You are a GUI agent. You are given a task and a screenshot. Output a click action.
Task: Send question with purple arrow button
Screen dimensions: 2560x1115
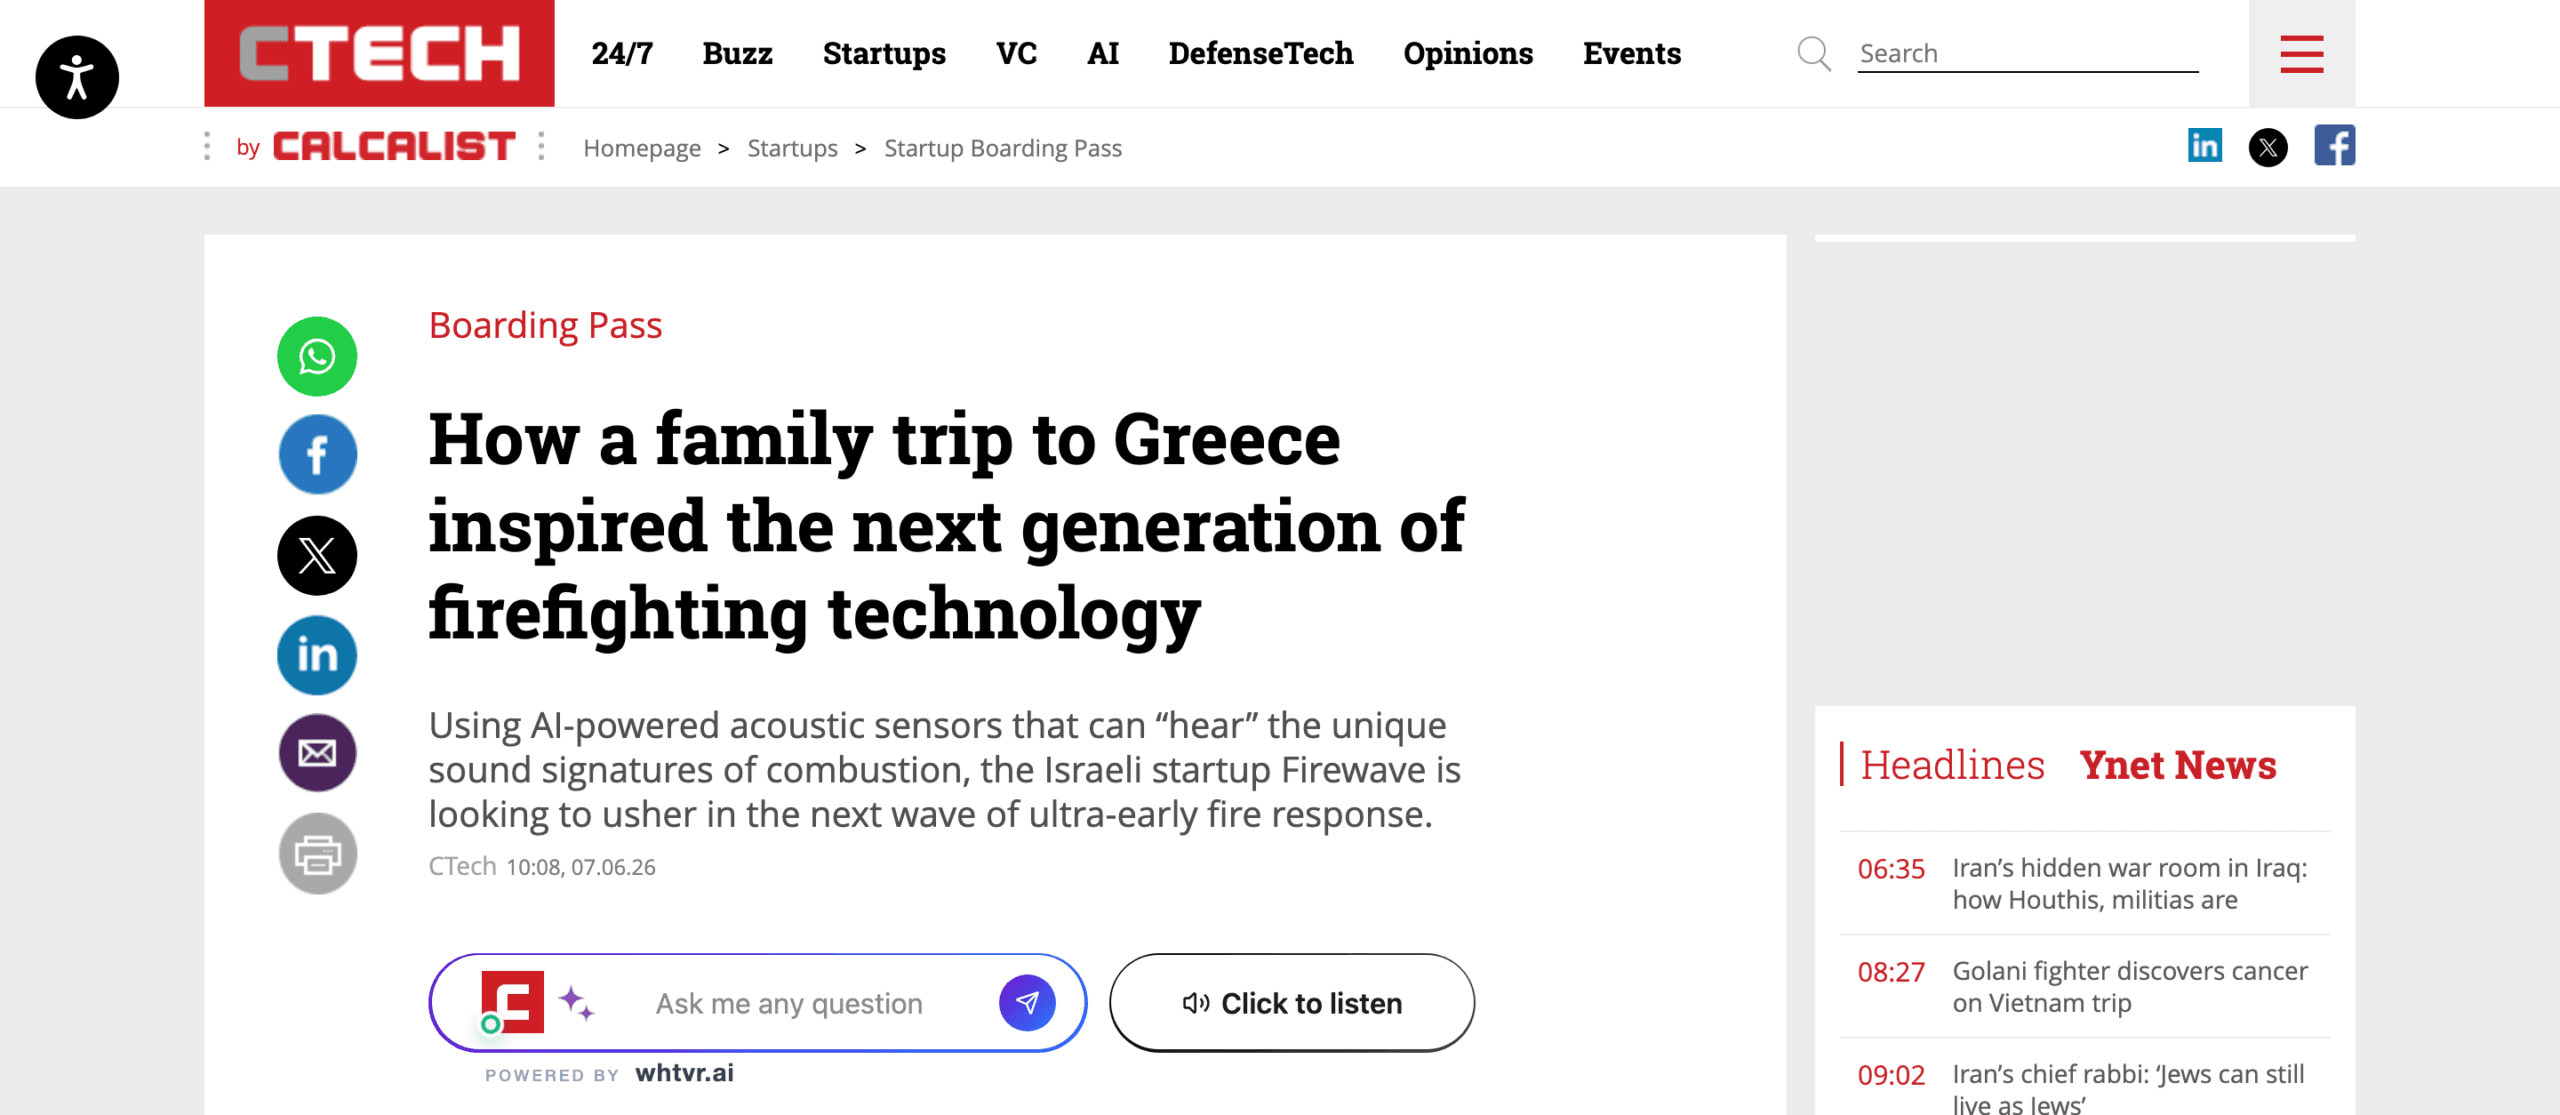click(x=1027, y=1002)
